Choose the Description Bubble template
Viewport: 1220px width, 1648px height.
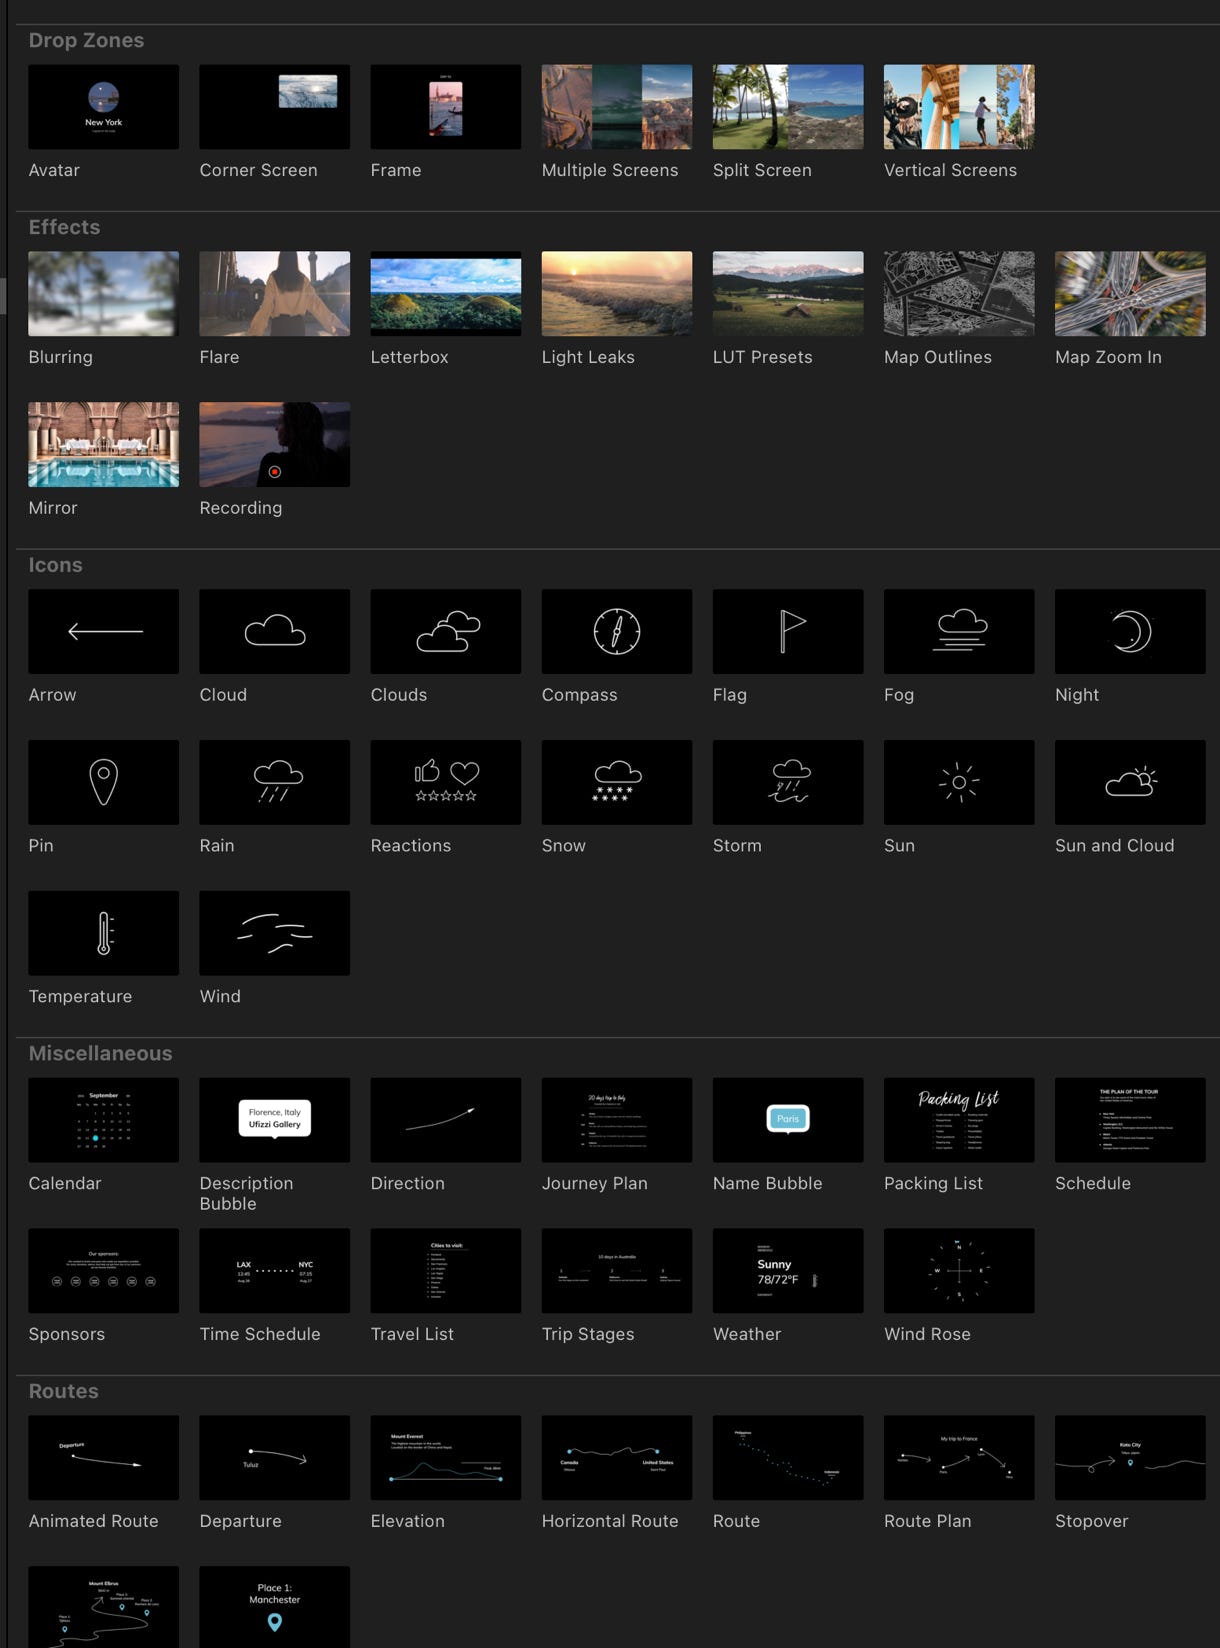click(x=274, y=1120)
